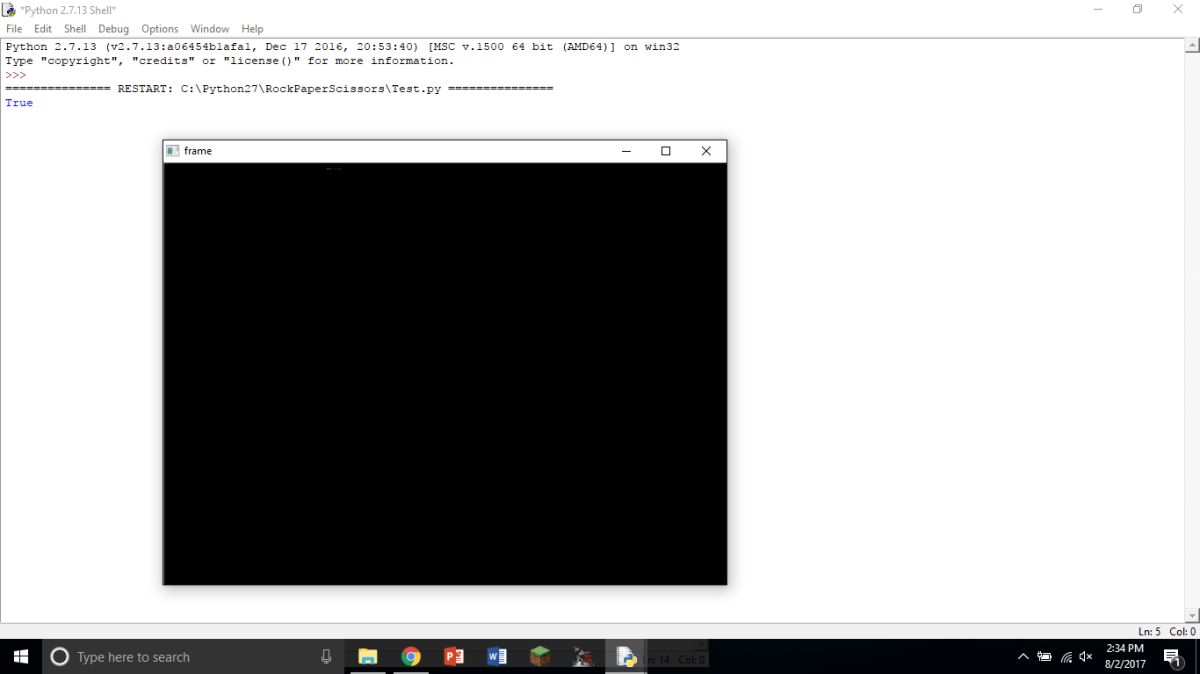The height and width of the screenshot is (674, 1200).
Task: Open the Debug menu
Action: 114,29
